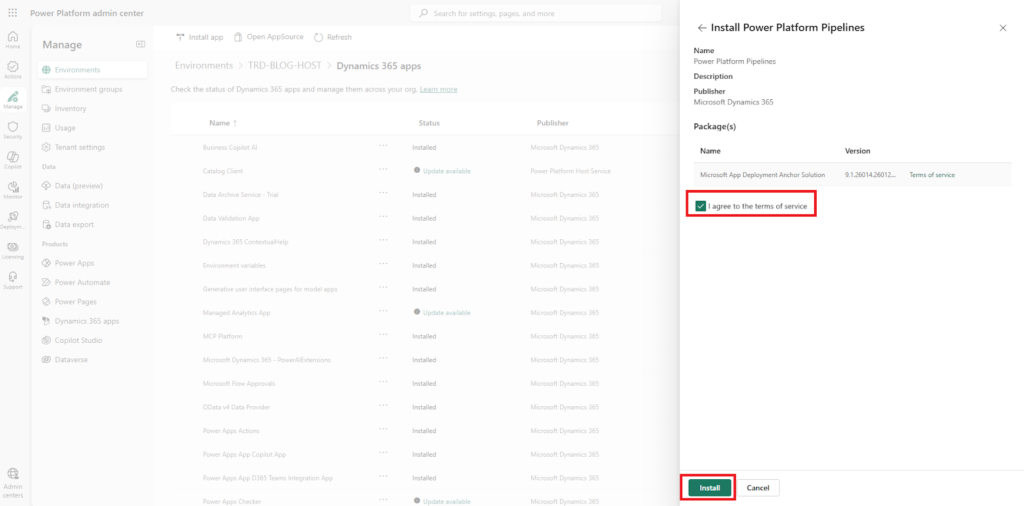The width and height of the screenshot is (1024, 506).
Task: Open ellipsis menu for MCP Platform
Action: pos(383,337)
